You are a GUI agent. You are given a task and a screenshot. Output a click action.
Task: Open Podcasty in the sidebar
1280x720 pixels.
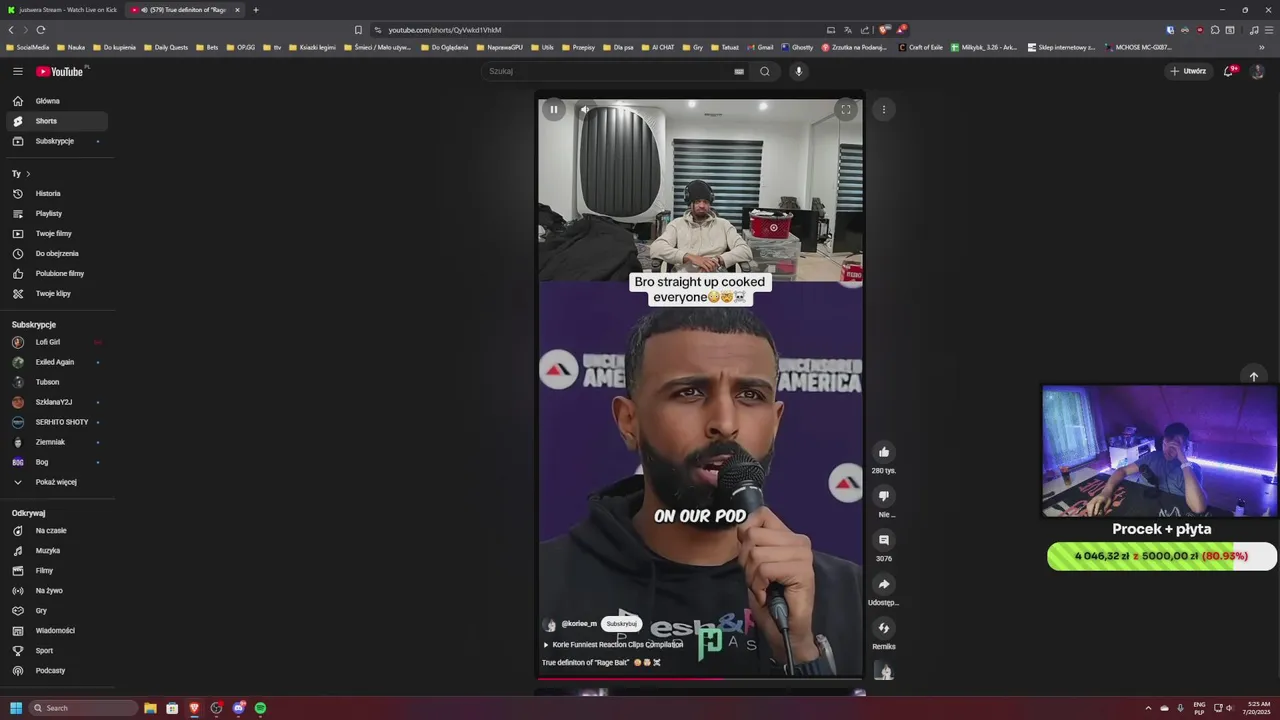click(57, 671)
